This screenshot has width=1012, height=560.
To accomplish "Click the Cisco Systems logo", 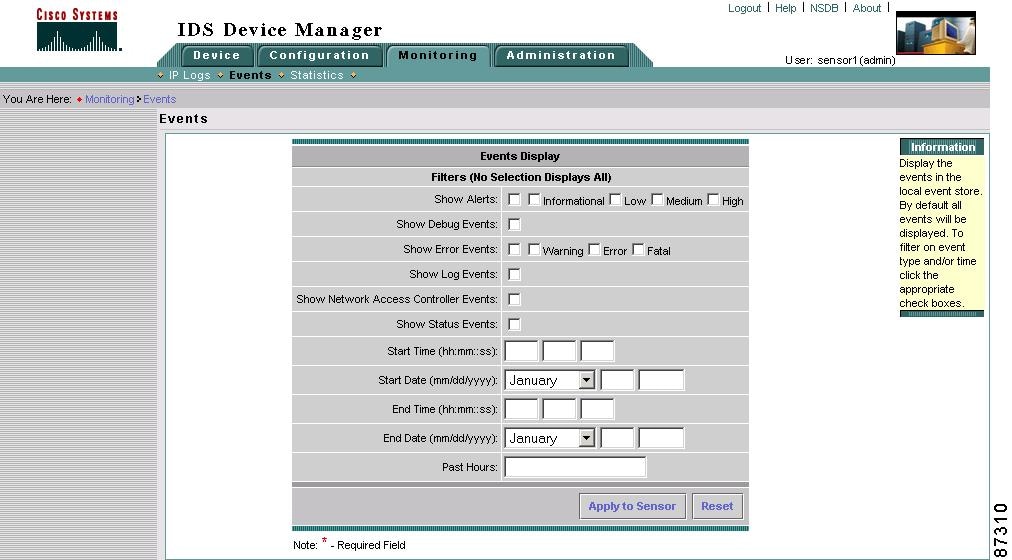I will tap(77, 30).
